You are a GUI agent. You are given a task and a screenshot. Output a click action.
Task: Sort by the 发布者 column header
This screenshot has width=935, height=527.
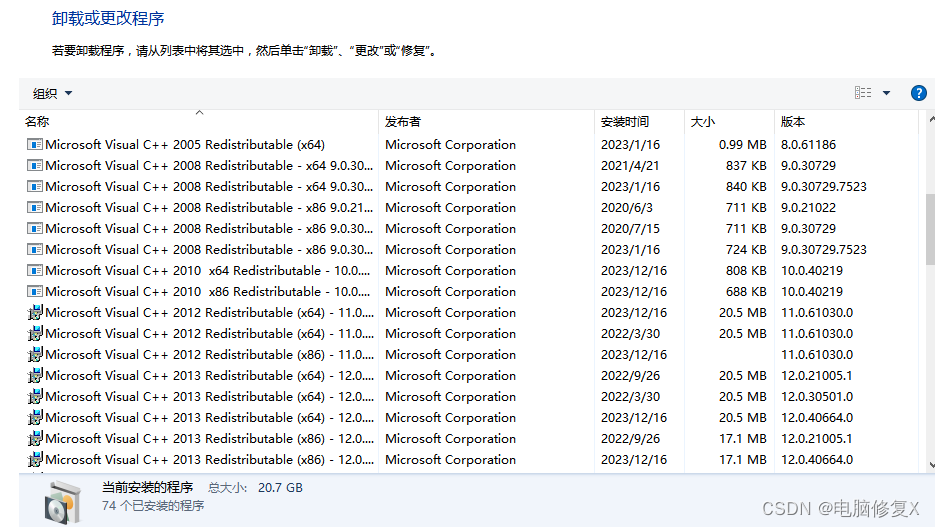coord(403,122)
